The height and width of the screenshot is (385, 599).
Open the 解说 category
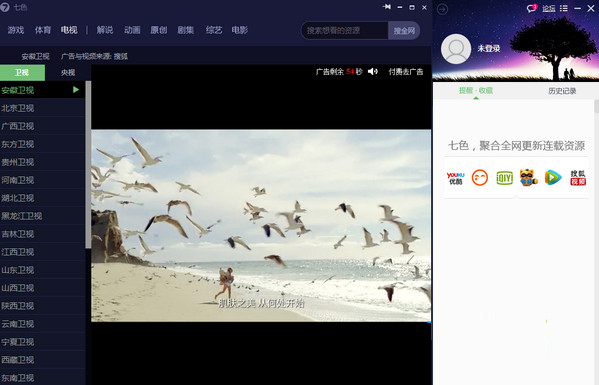point(105,30)
